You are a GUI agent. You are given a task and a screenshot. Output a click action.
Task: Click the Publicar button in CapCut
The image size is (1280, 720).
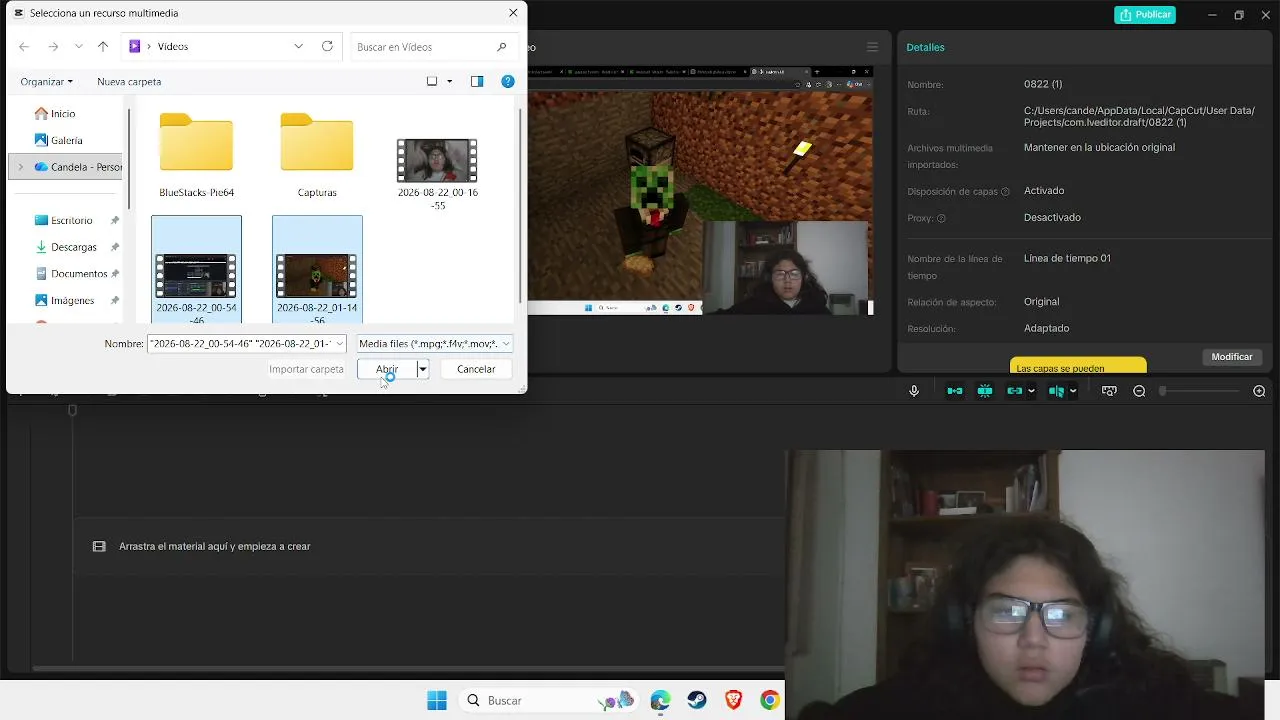pos(1145,15)
